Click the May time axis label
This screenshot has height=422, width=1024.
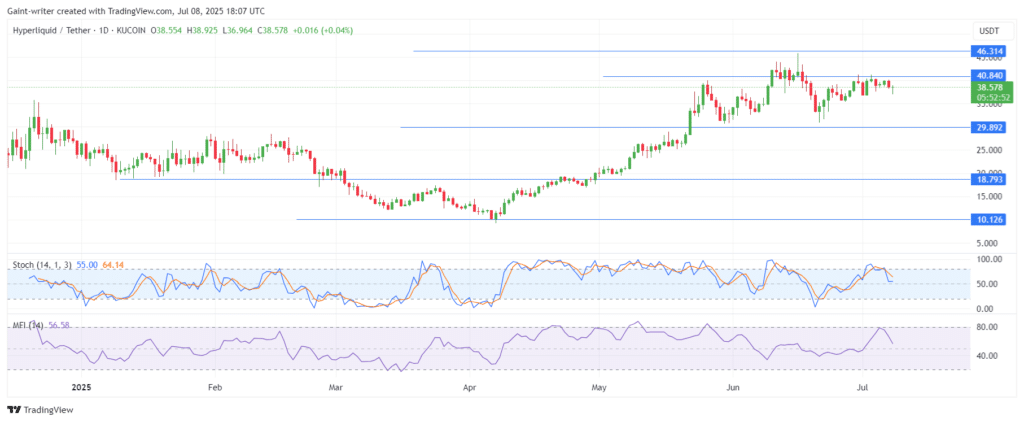[599, 388]
